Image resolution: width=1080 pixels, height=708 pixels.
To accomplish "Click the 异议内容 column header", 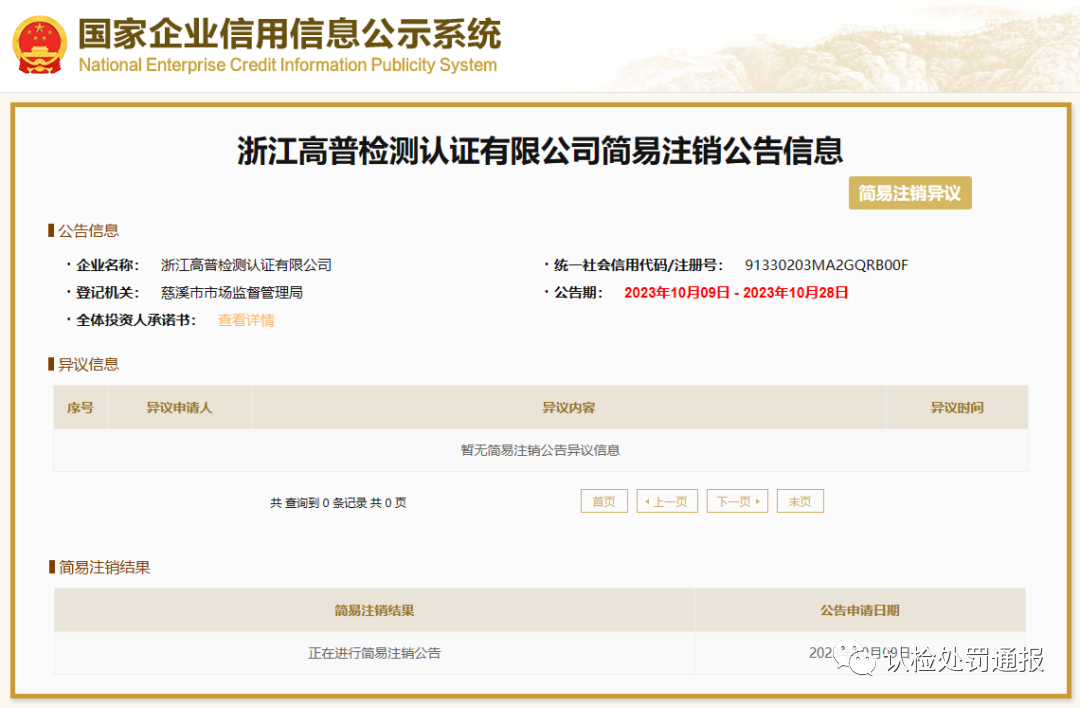I will [569, 408].
